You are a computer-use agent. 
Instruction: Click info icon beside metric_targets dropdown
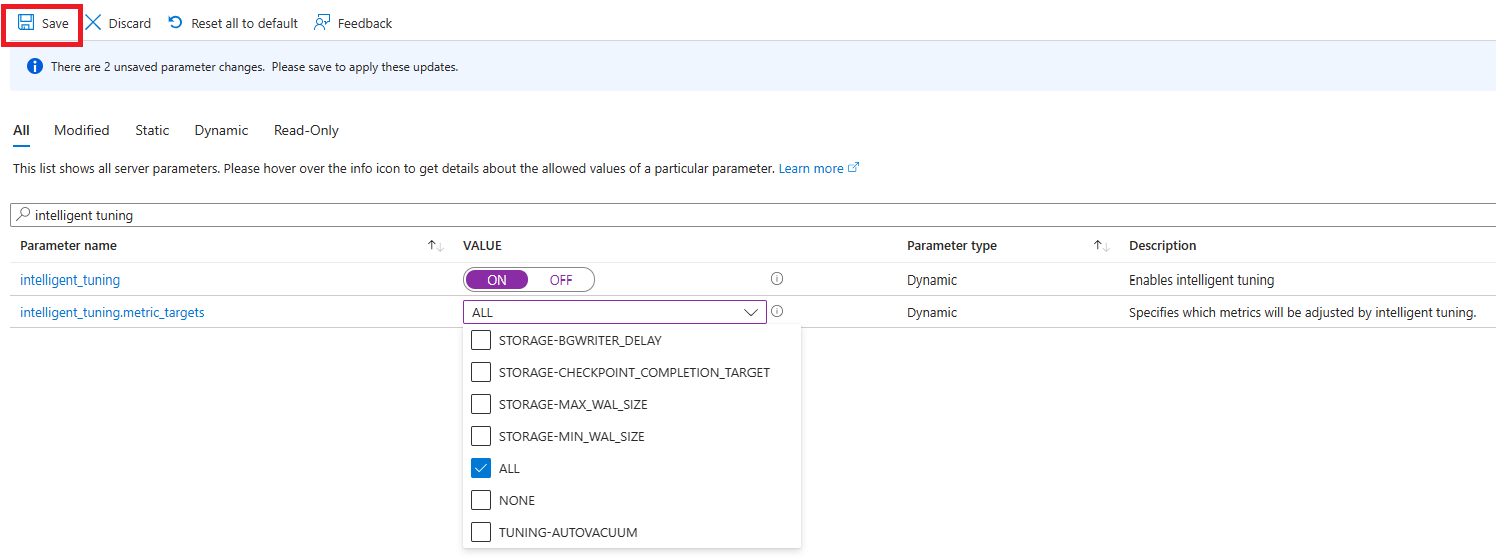777,312
